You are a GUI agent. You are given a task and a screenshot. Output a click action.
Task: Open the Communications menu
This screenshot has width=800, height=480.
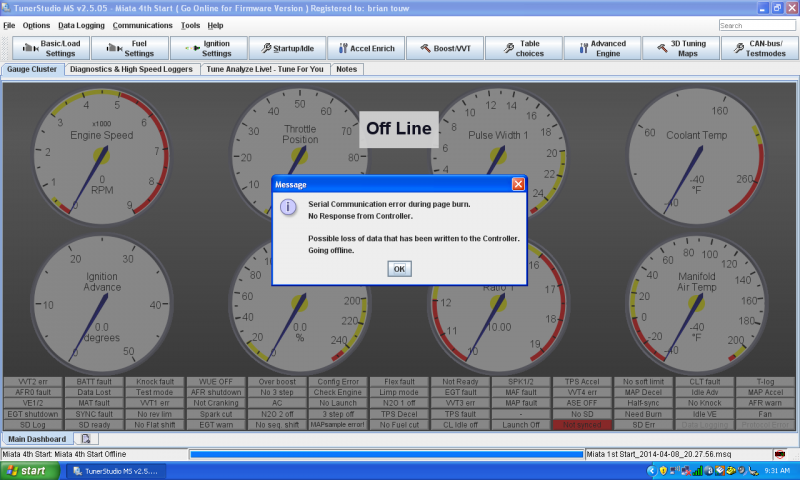142,26
